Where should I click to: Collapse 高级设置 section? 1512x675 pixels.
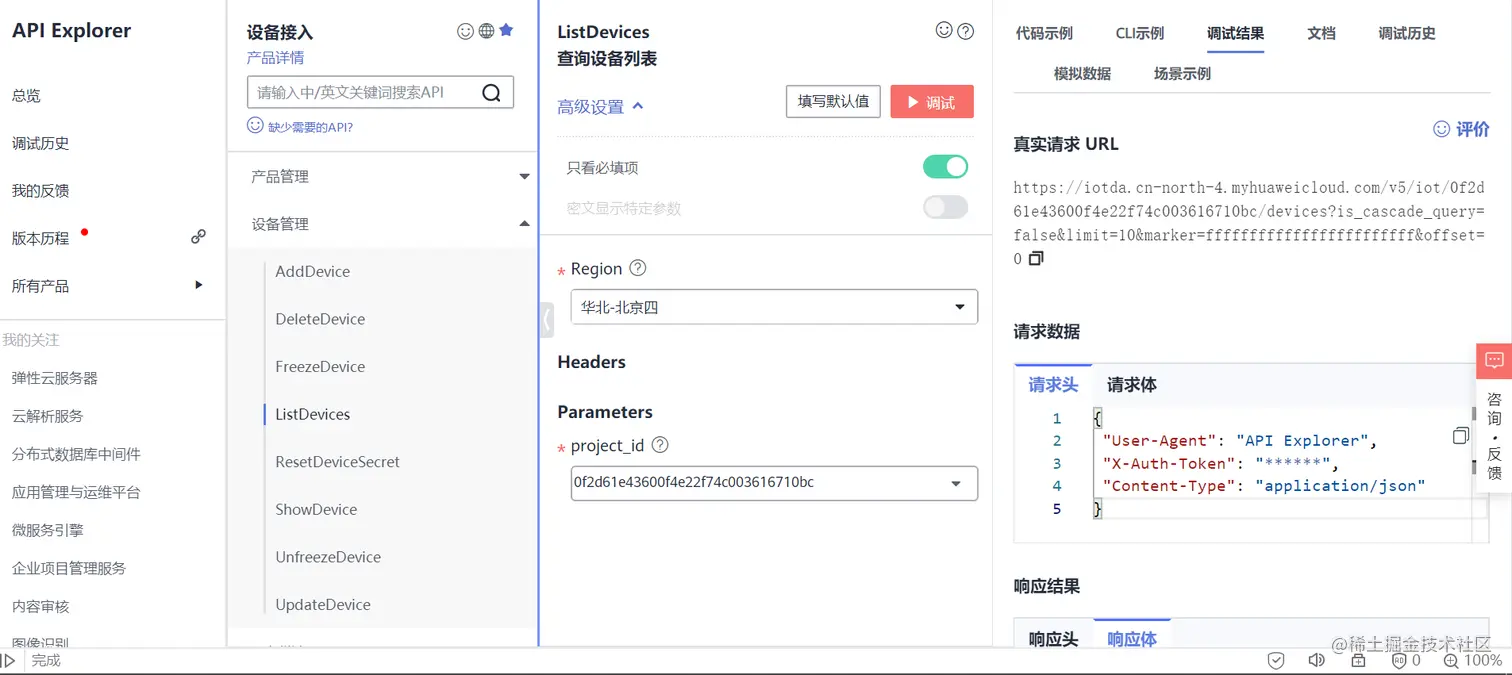click(x=600, y=107)
